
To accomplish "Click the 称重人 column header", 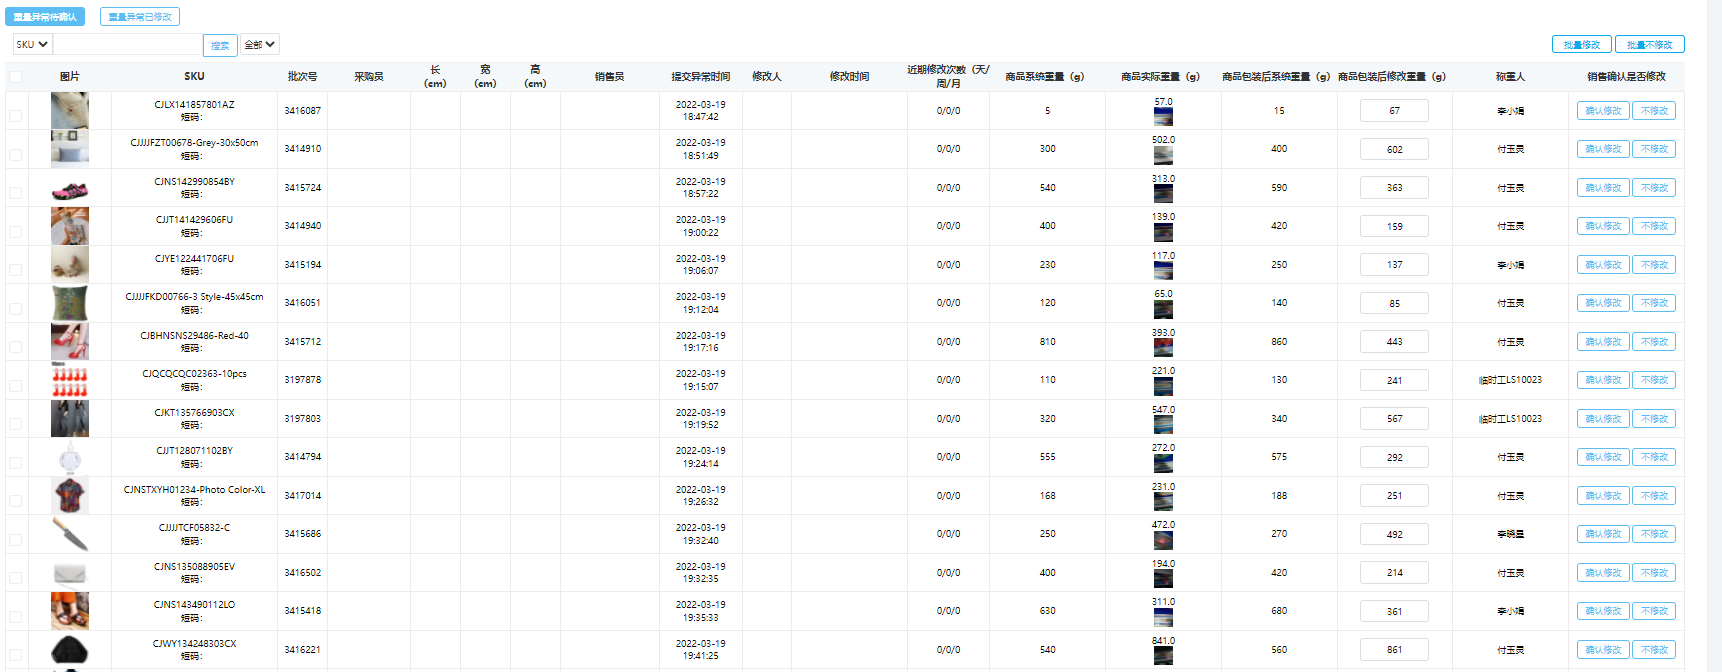I will [1510, 77].
